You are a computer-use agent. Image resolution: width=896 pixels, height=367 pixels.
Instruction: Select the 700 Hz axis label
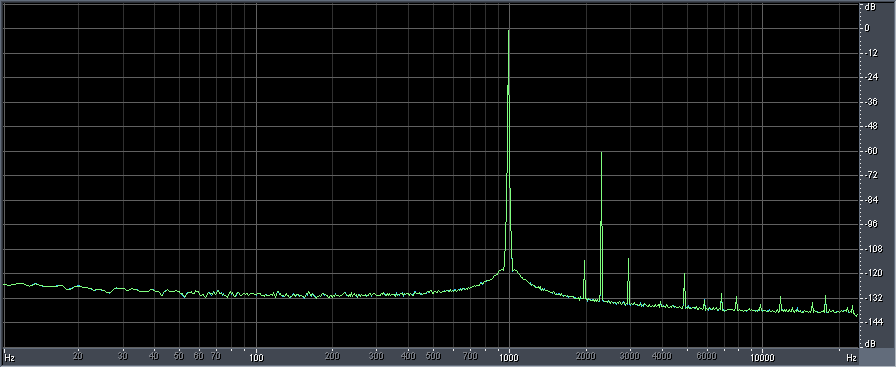pyautogui.click(x=470, y=356)
